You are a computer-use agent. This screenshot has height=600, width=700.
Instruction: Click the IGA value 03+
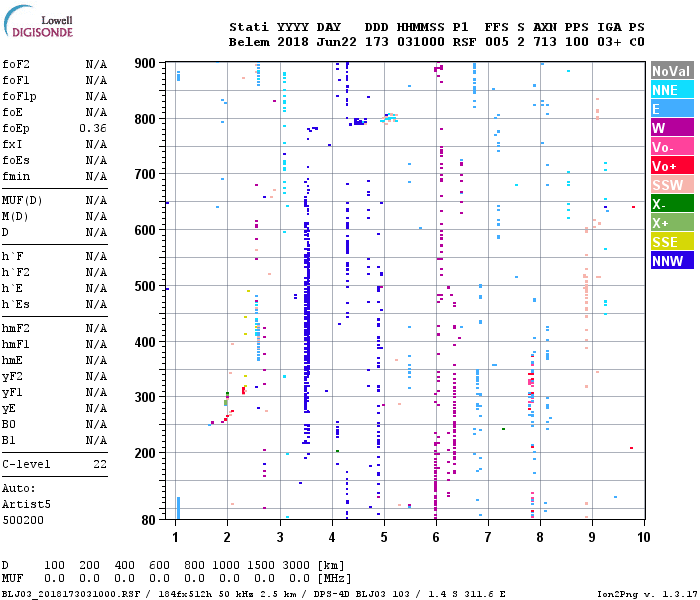609,42
